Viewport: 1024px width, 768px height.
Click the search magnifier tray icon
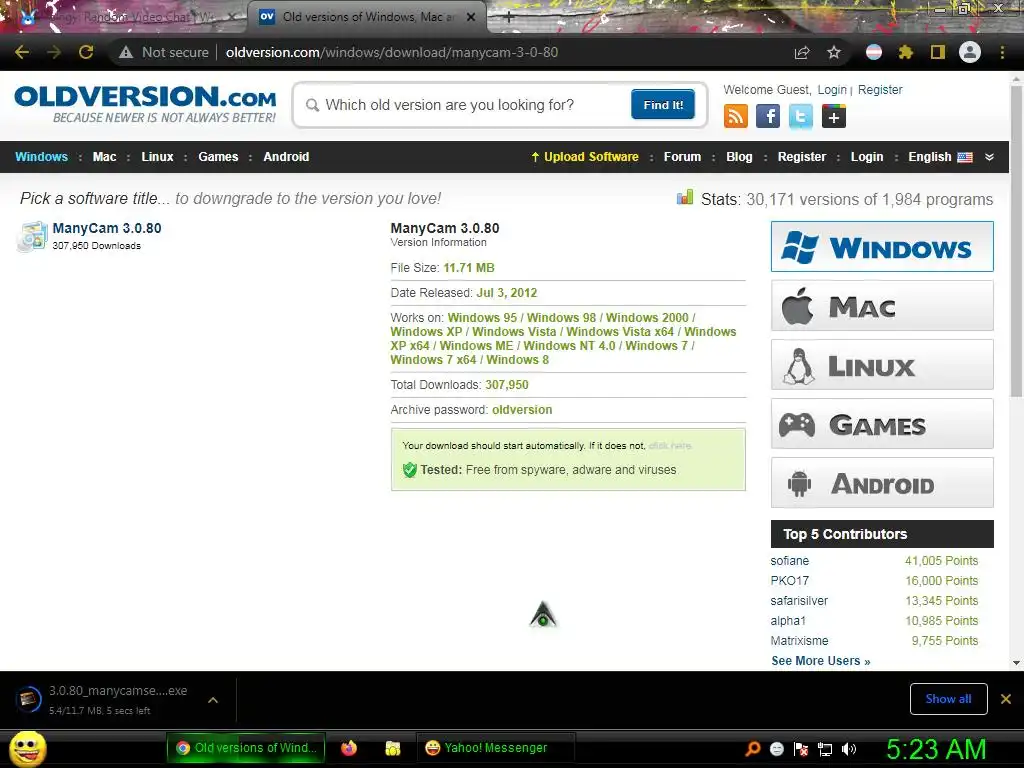[x=752, y=749]
